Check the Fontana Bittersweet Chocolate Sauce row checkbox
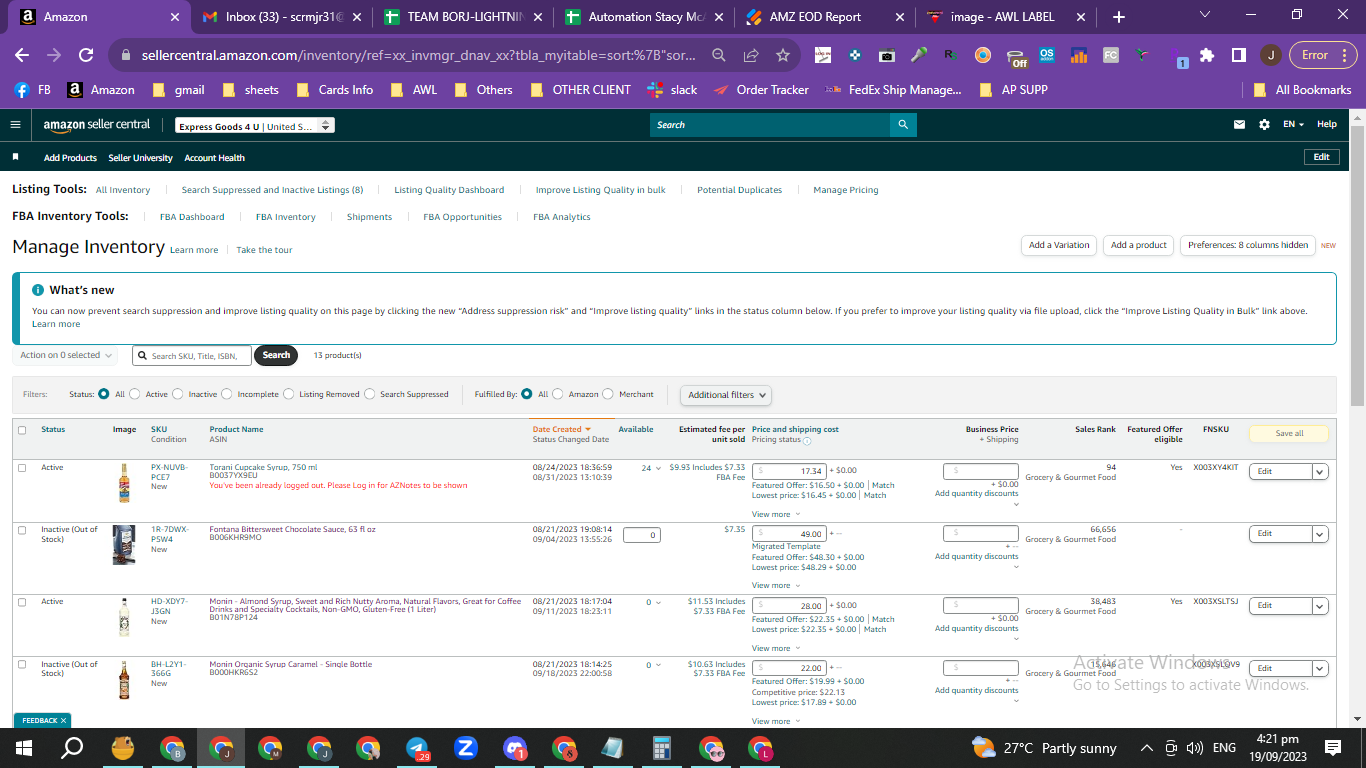This screenshot has height=768, width=1366. tap(22, 530)
